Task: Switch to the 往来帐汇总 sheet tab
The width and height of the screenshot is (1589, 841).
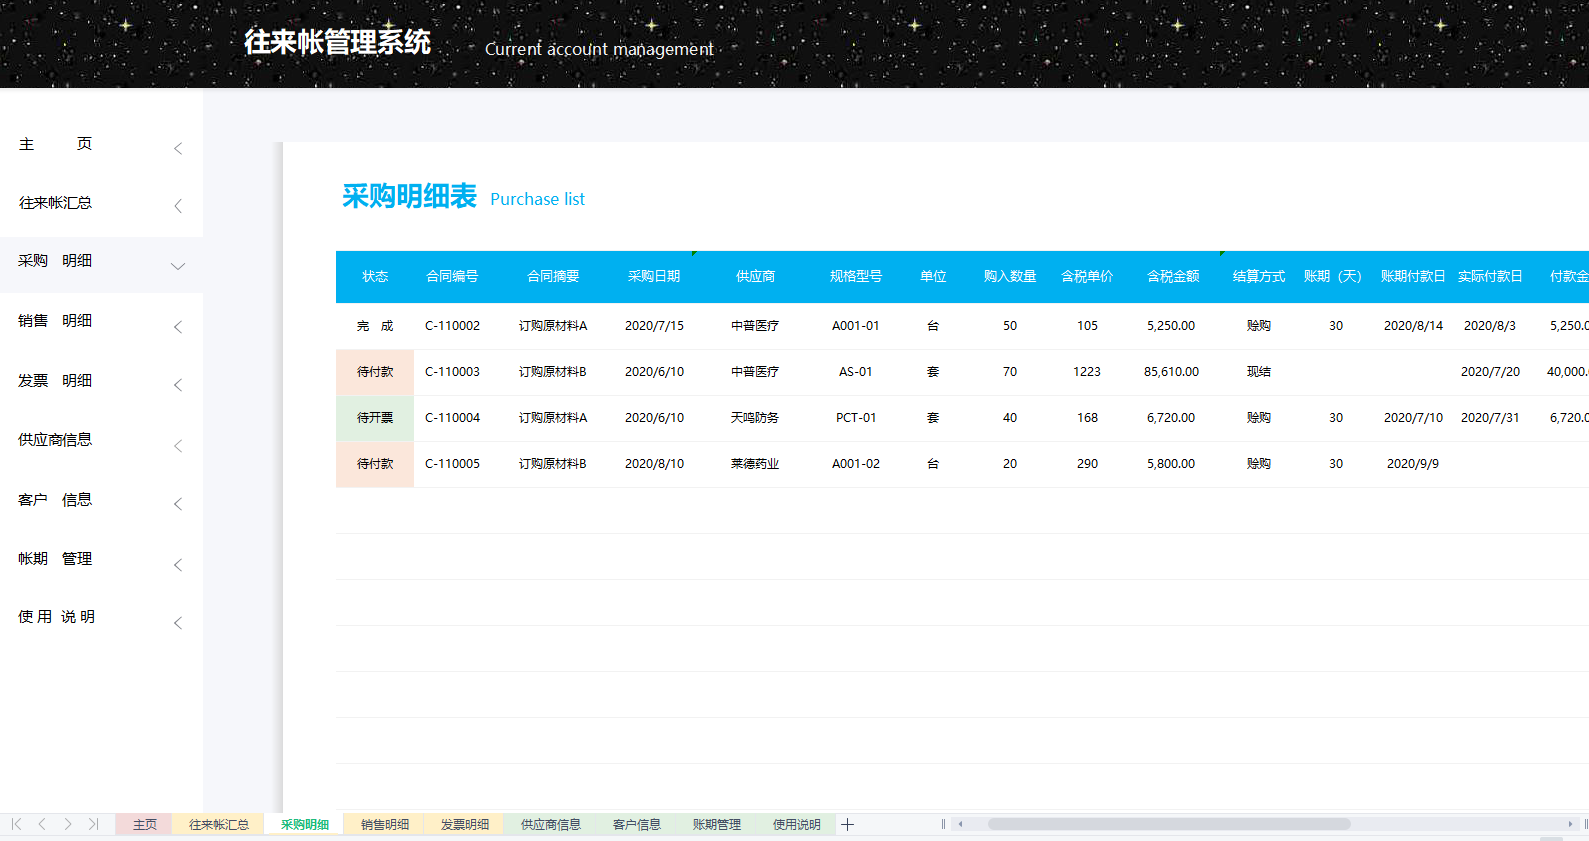Action: tap(219, 824)
